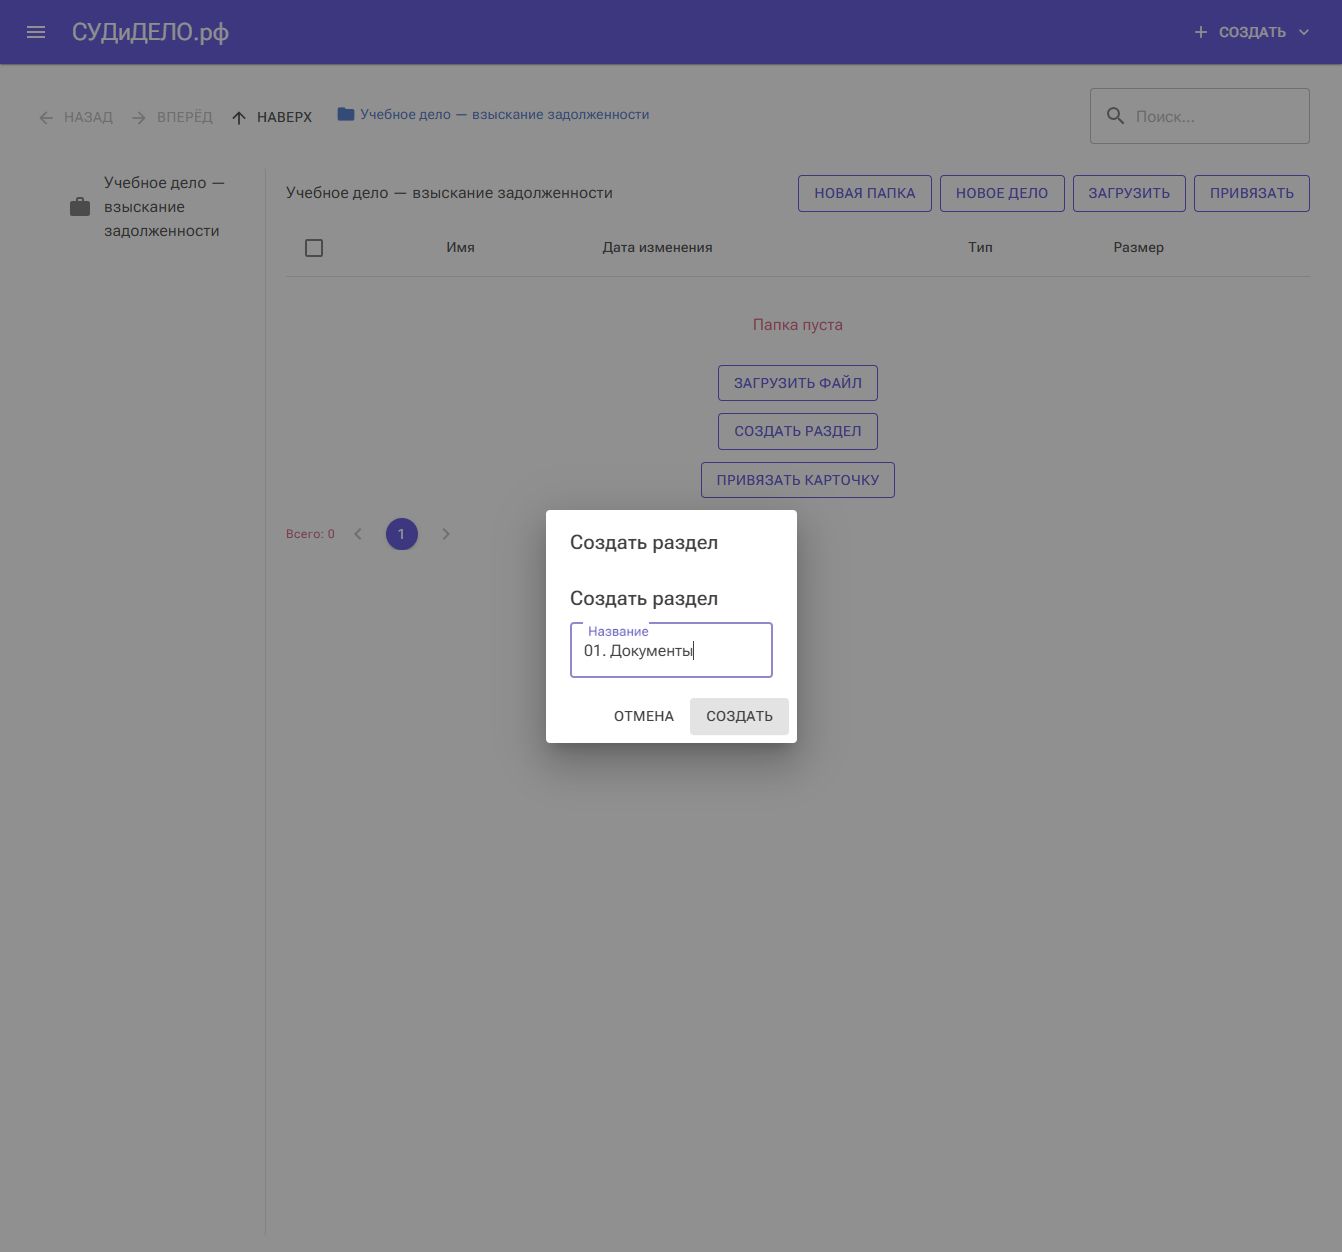
Task: Click the briefcase icon in the sidebar
Action: pos(80,207)
